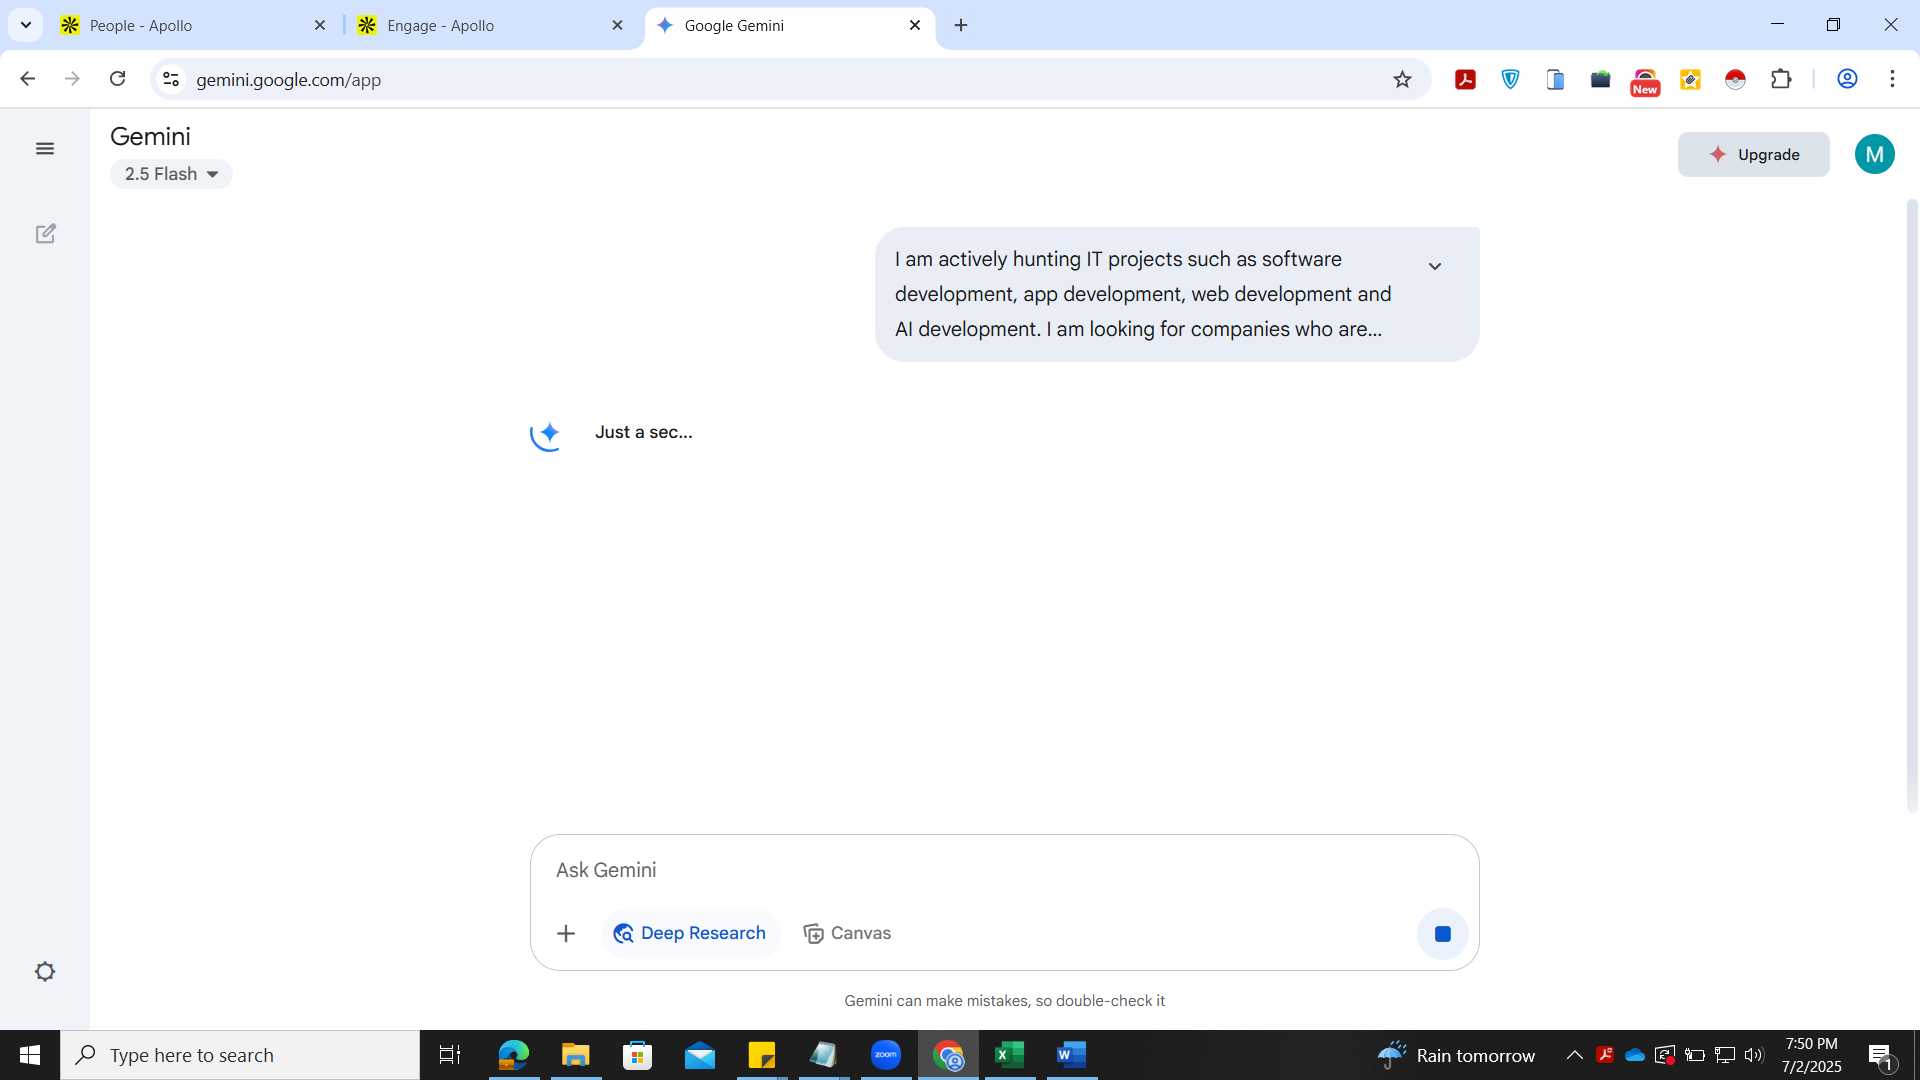This screenshot has width=1920, height=1080.
Task: Open the tab search dropdown arrow
Action: 26,25
